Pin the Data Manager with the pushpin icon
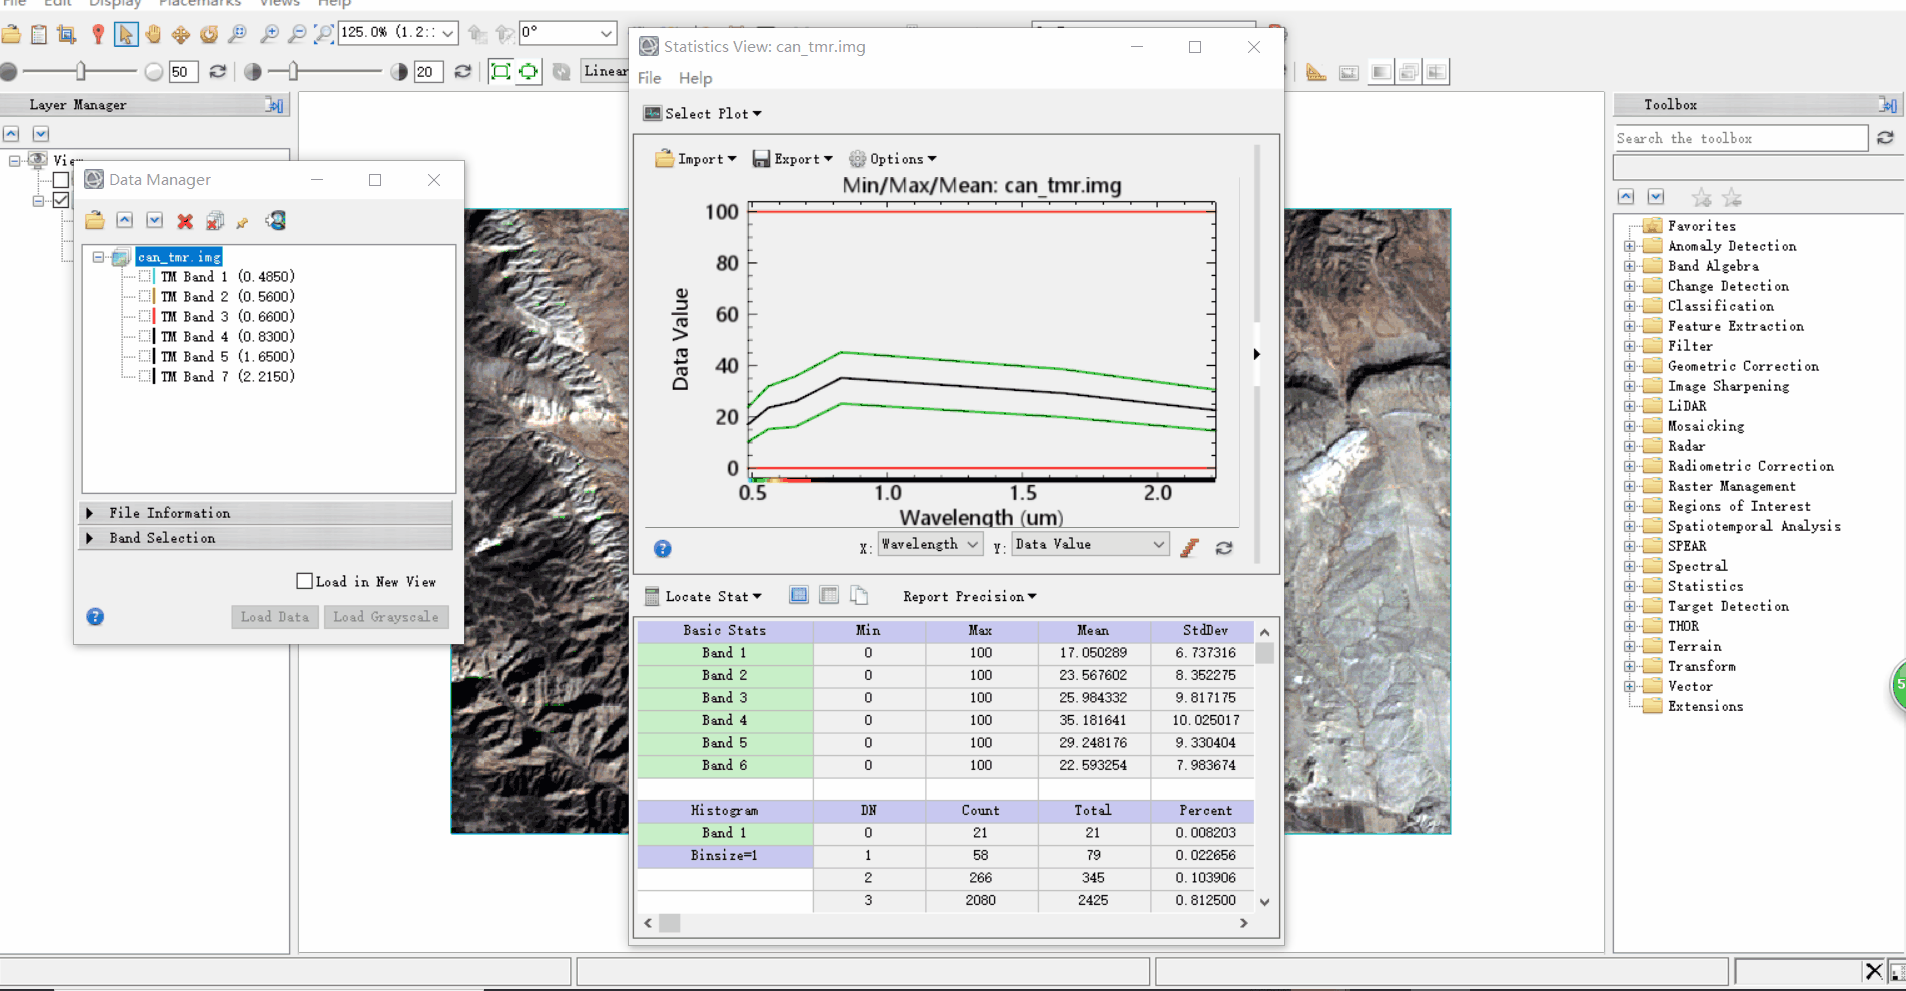 242,222
